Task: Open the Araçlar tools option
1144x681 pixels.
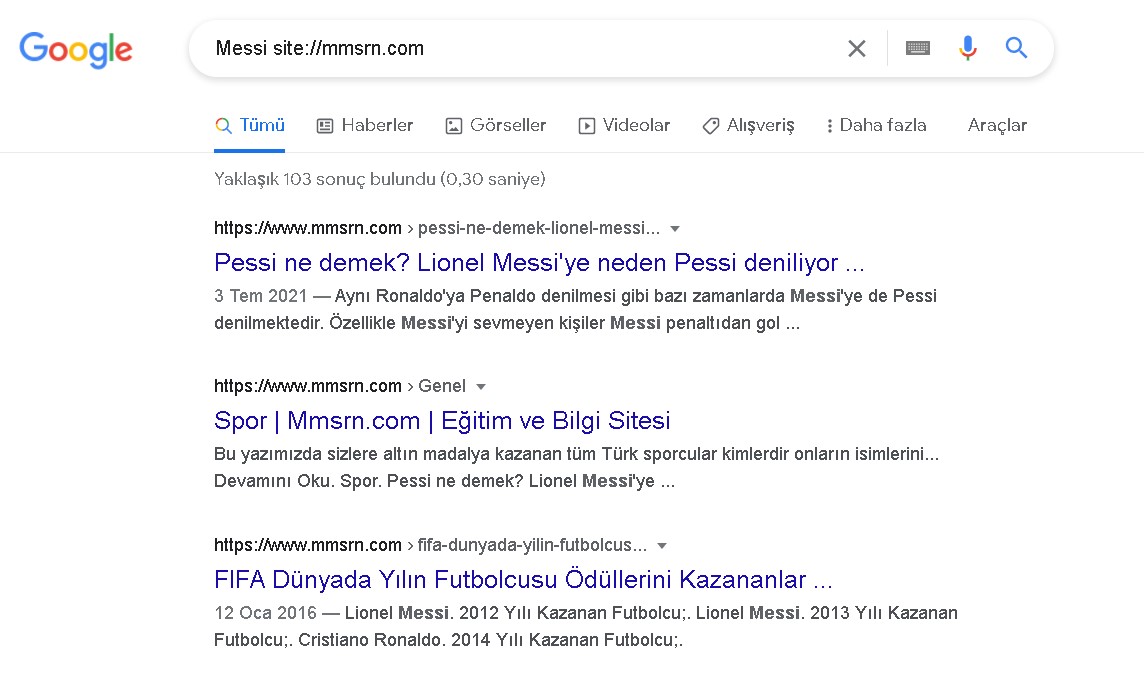Action: (997, 126)
